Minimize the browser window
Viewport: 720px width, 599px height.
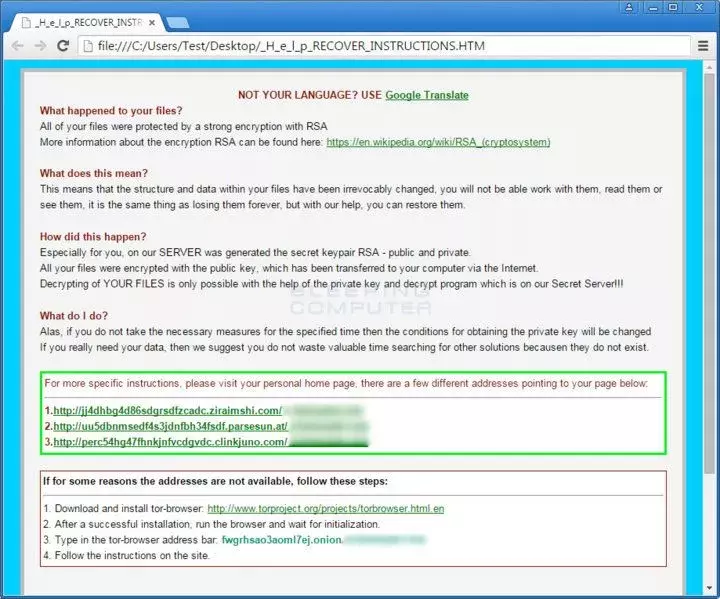click(653, 7)
